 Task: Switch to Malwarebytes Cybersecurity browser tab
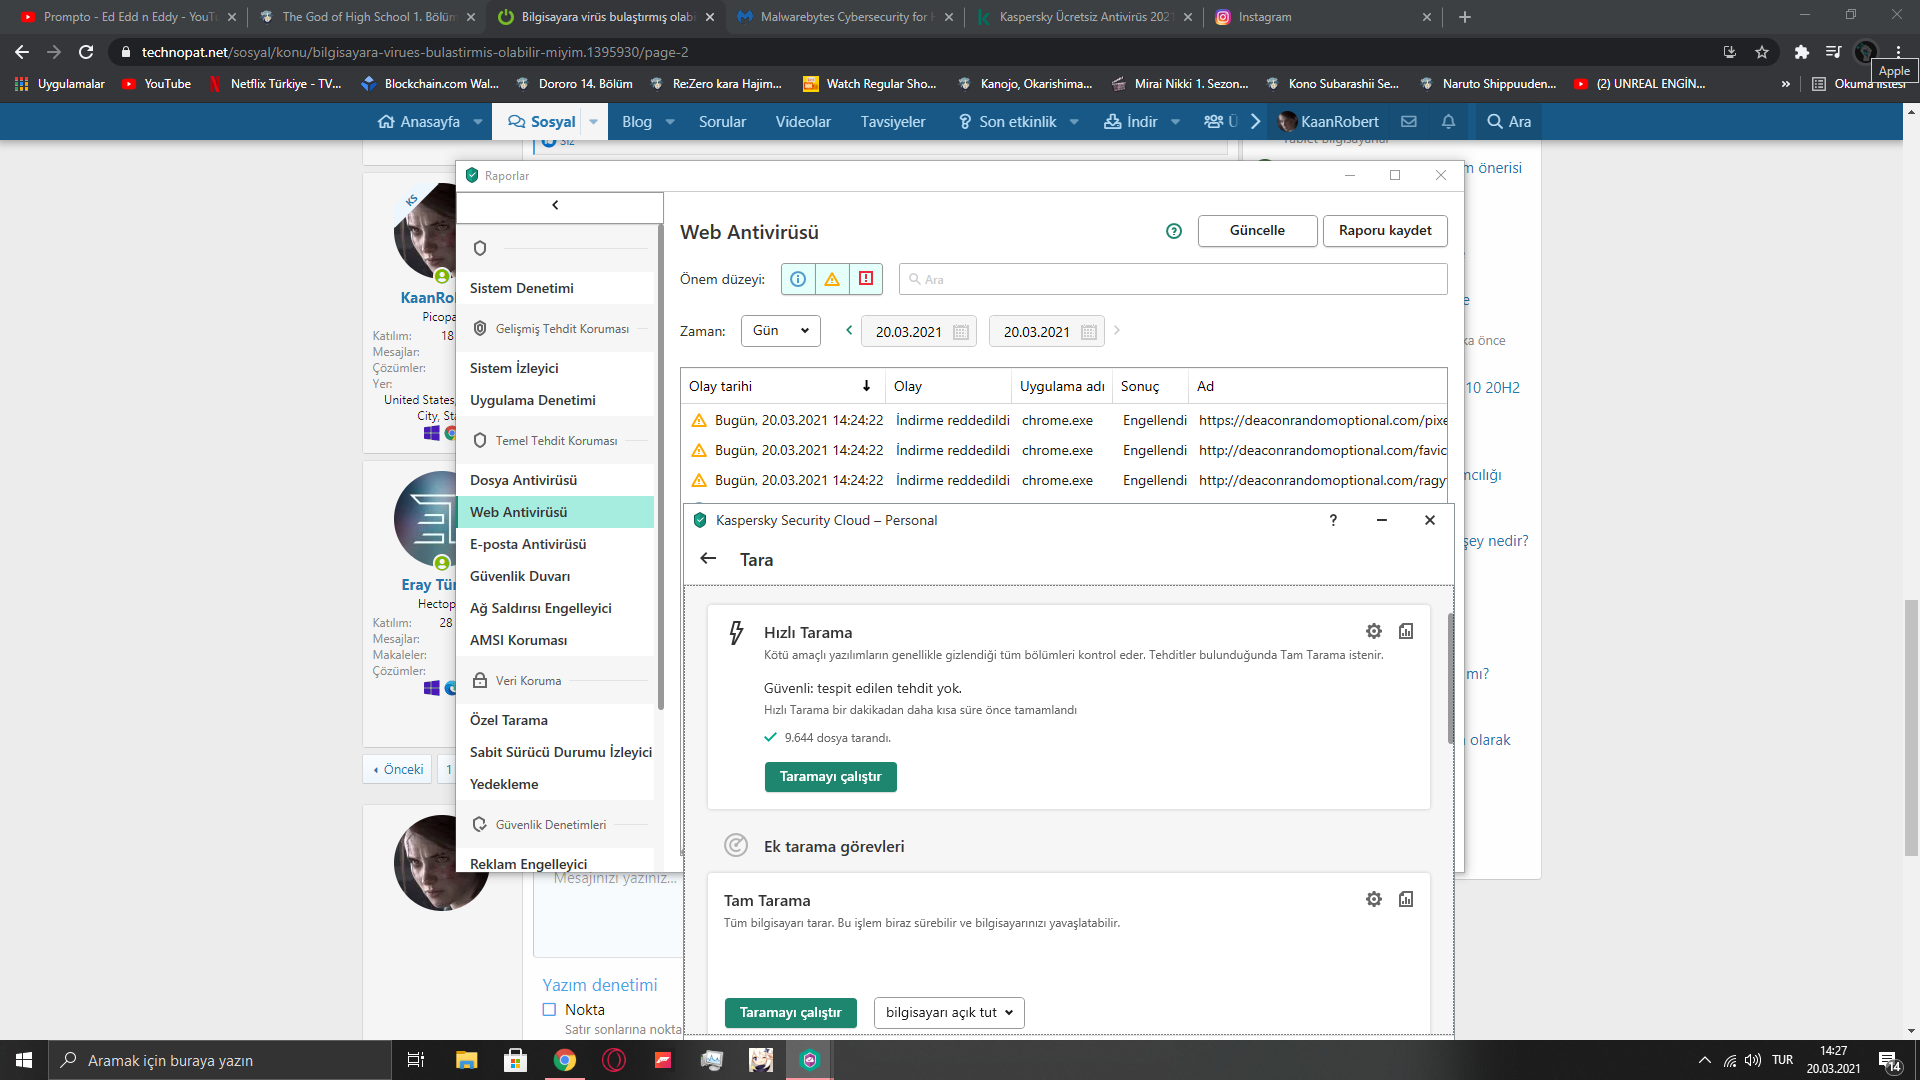point(842,17)
